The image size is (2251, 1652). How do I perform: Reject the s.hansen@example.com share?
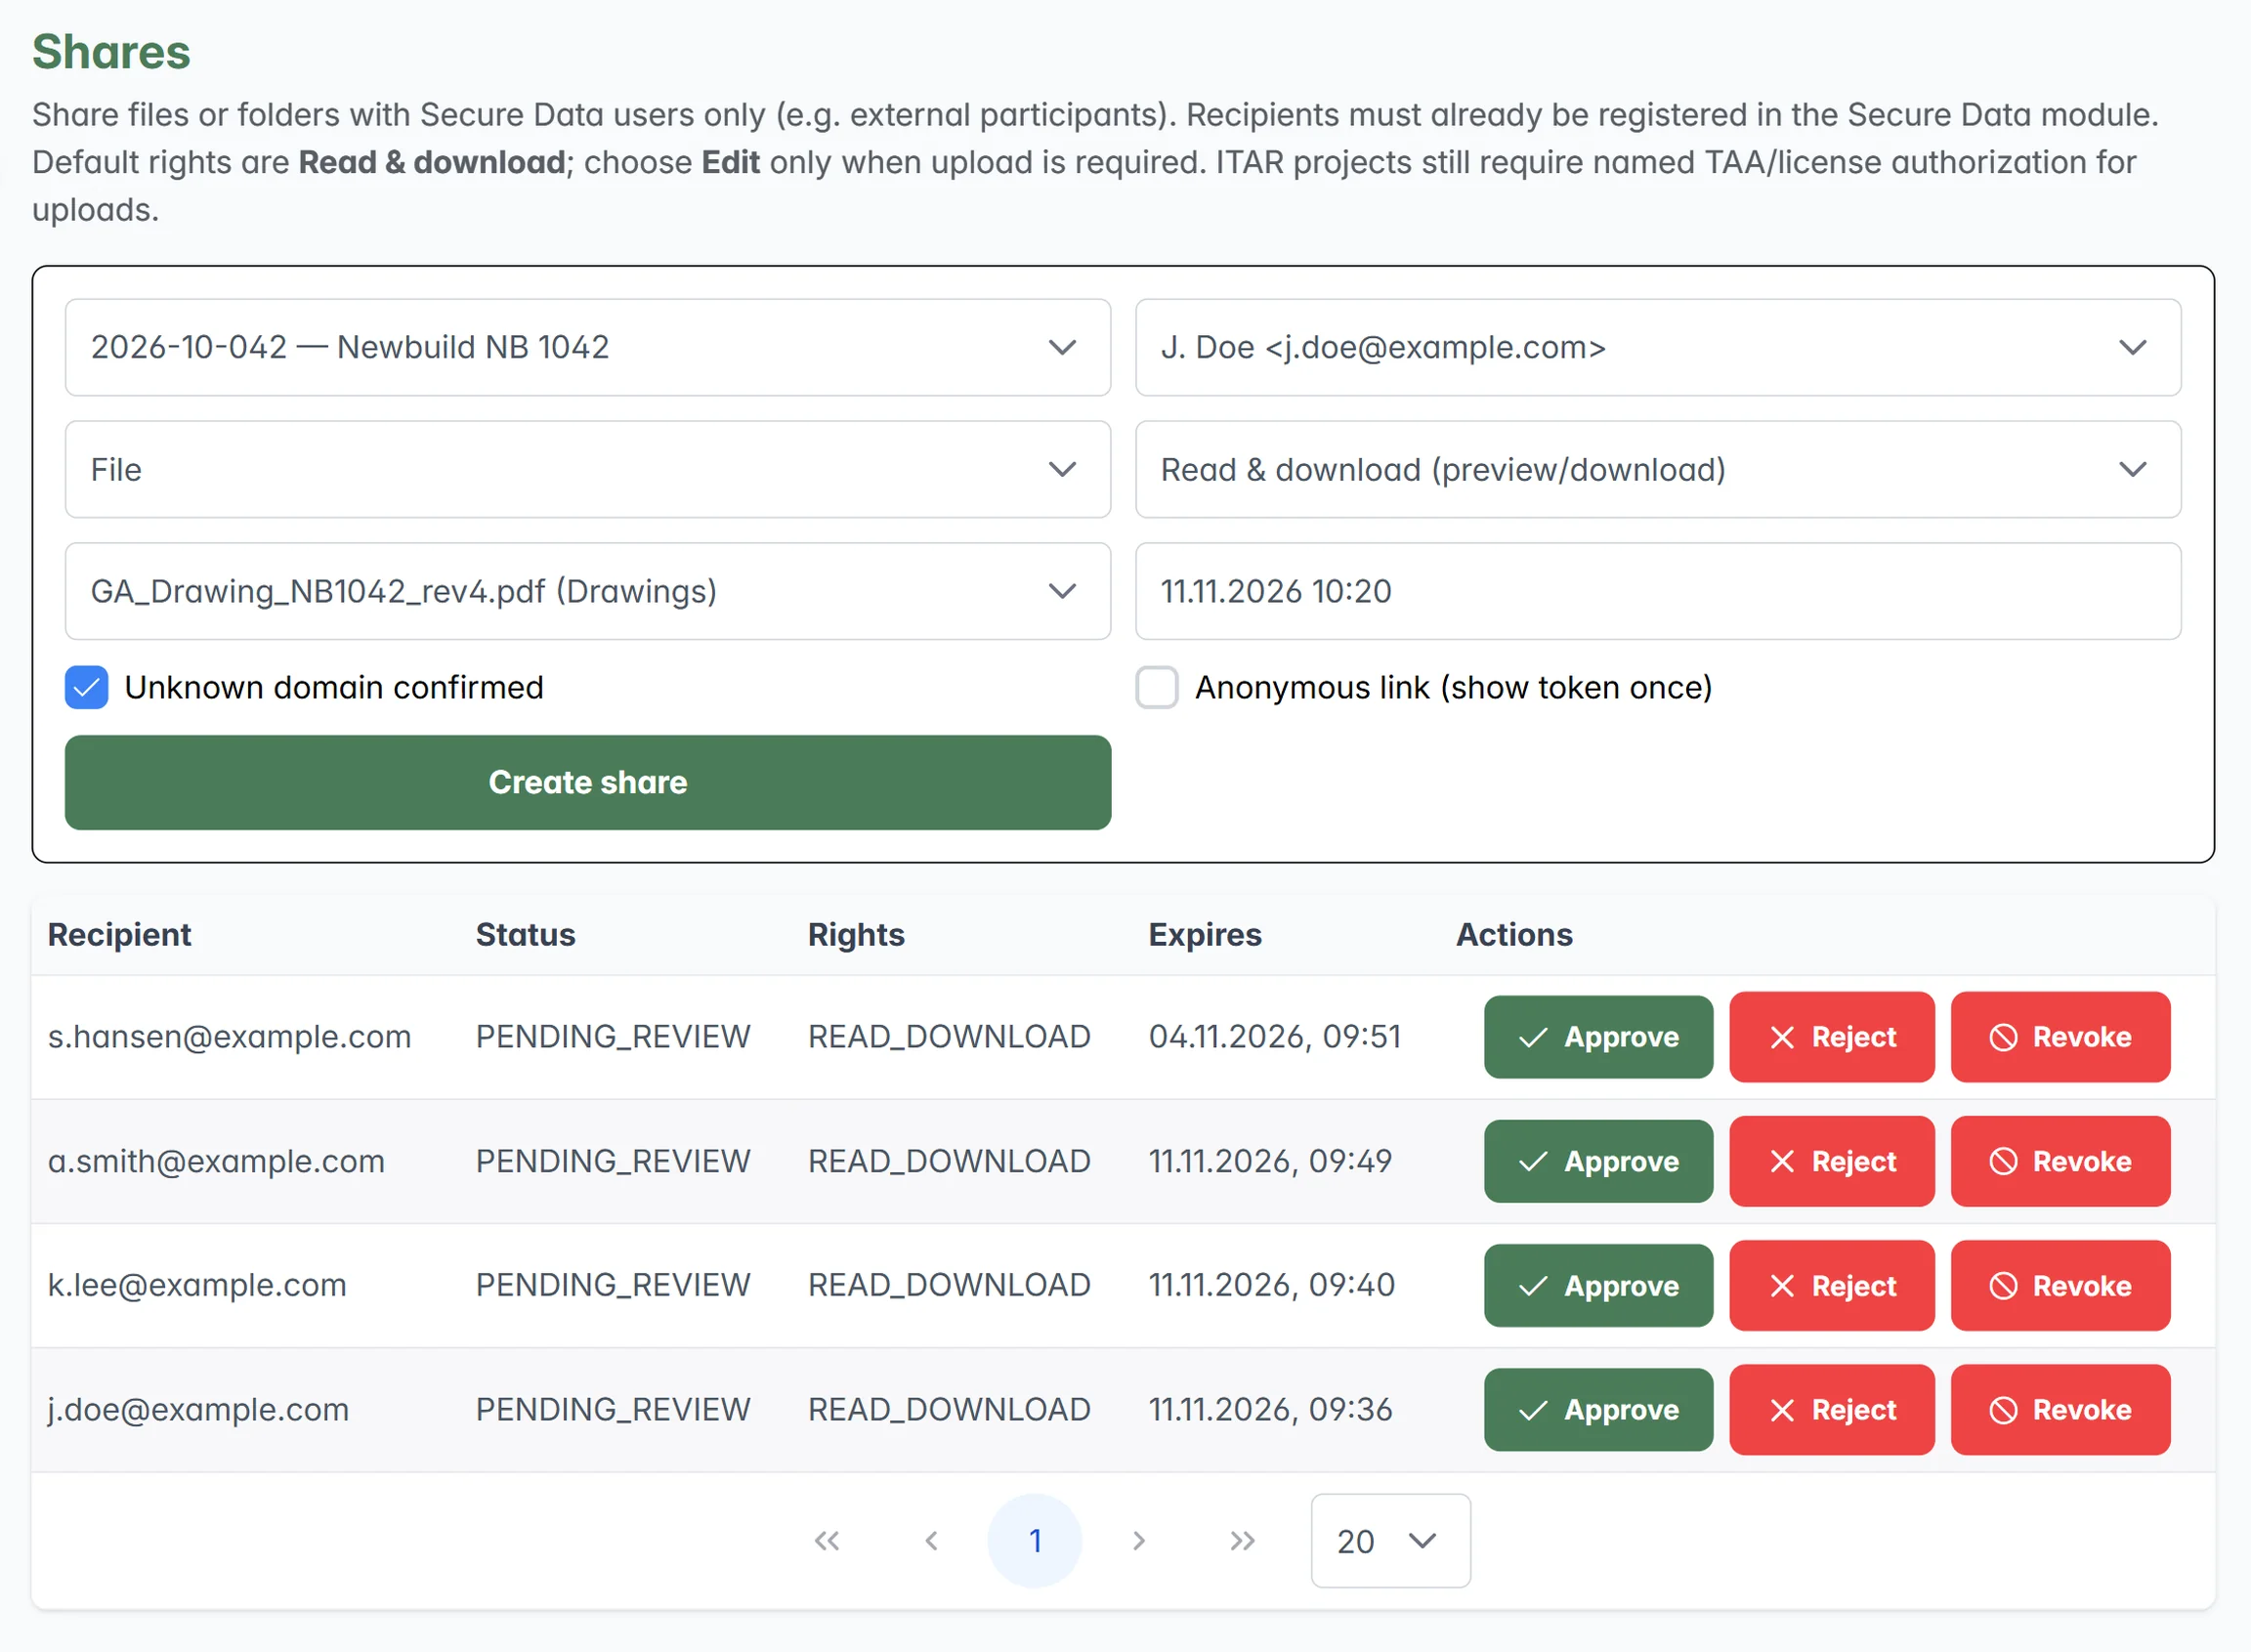[x=1831, y=1037]
